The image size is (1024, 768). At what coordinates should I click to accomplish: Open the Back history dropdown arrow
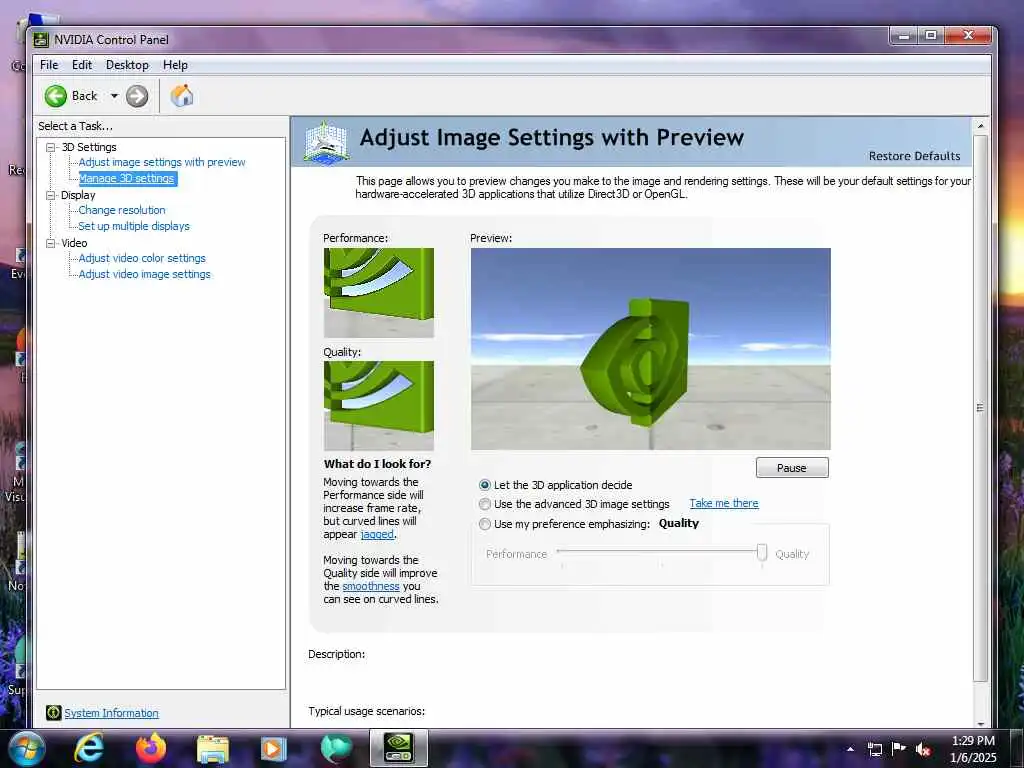tap(114, 96)
